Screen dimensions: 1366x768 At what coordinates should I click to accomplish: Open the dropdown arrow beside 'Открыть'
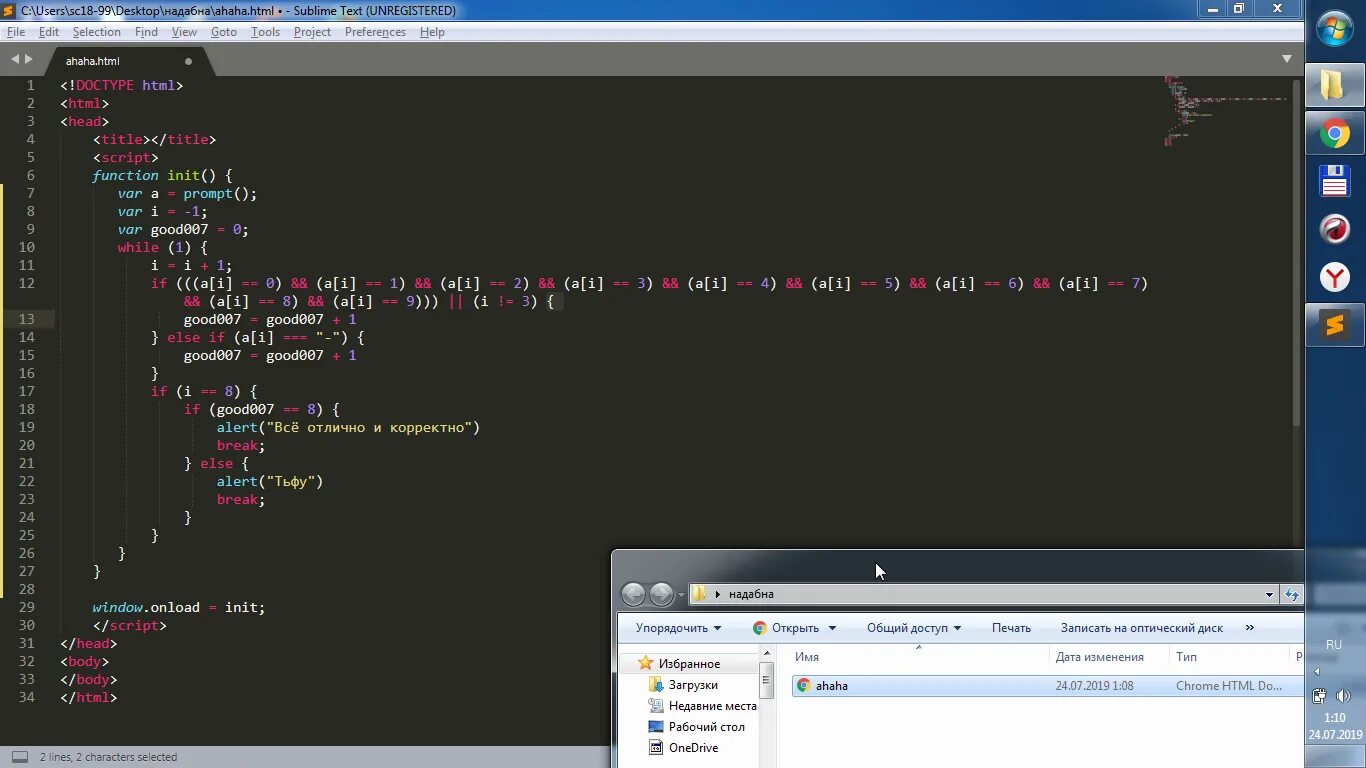[x=832, y=629]
